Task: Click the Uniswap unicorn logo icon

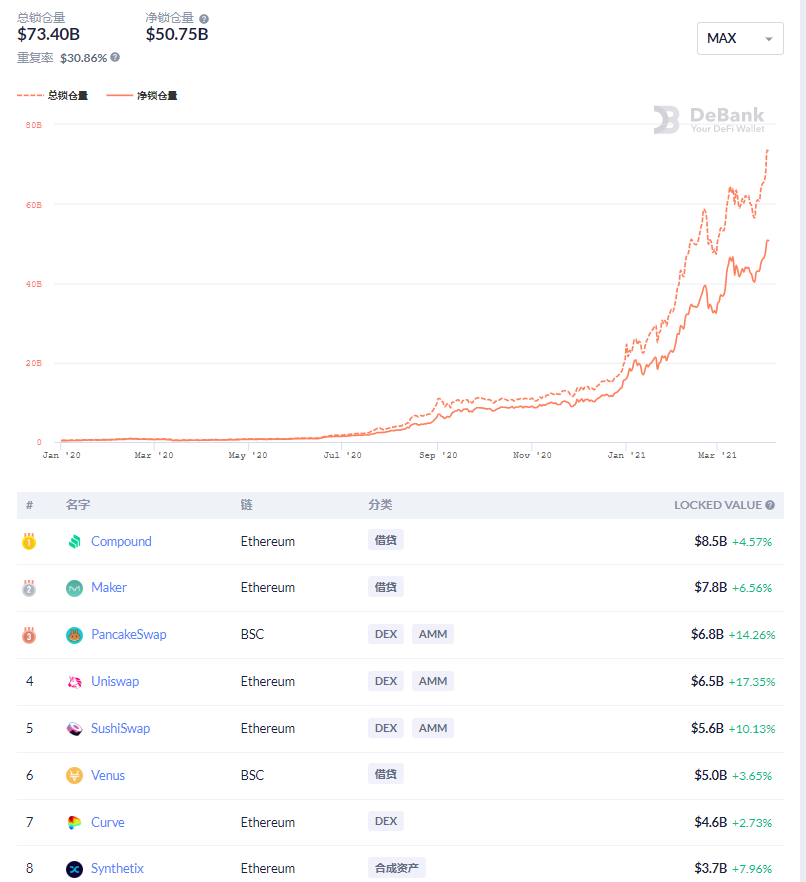Action: click(74, 682)
